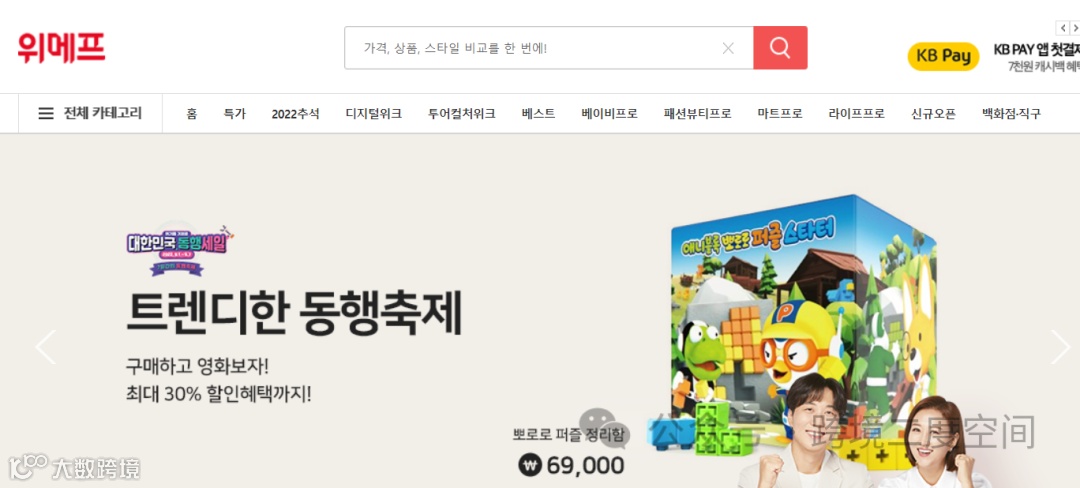Click the 대한민국 동행세일 badge logo
This screenshot has width=1080, height=488.
180,248
